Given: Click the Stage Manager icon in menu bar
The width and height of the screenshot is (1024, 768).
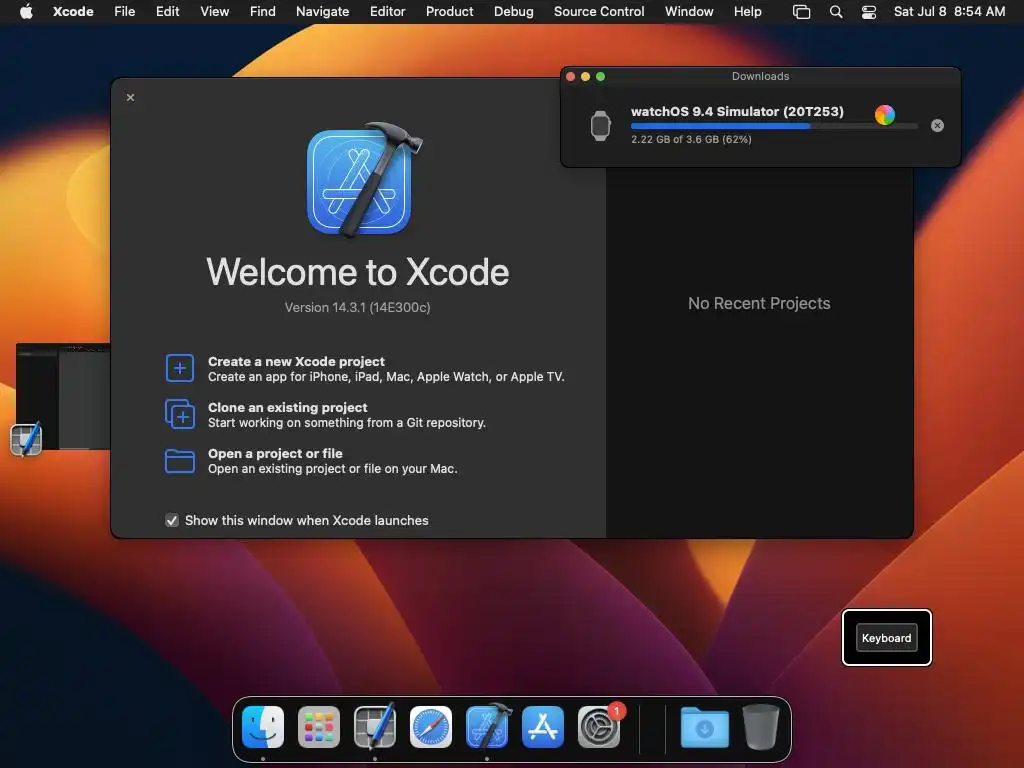Looking at the screenshot, I should point(801,12).
